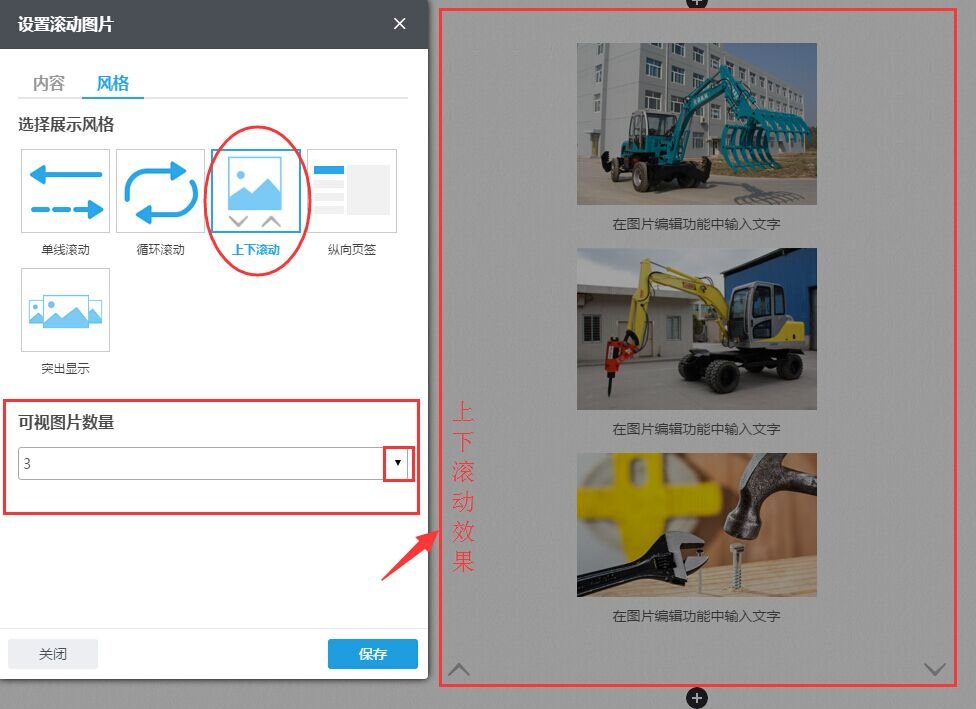Screen dimensions: 976x709
Task: Pick the 上下滚动 vertical scroll style
Action: (255, 191)
